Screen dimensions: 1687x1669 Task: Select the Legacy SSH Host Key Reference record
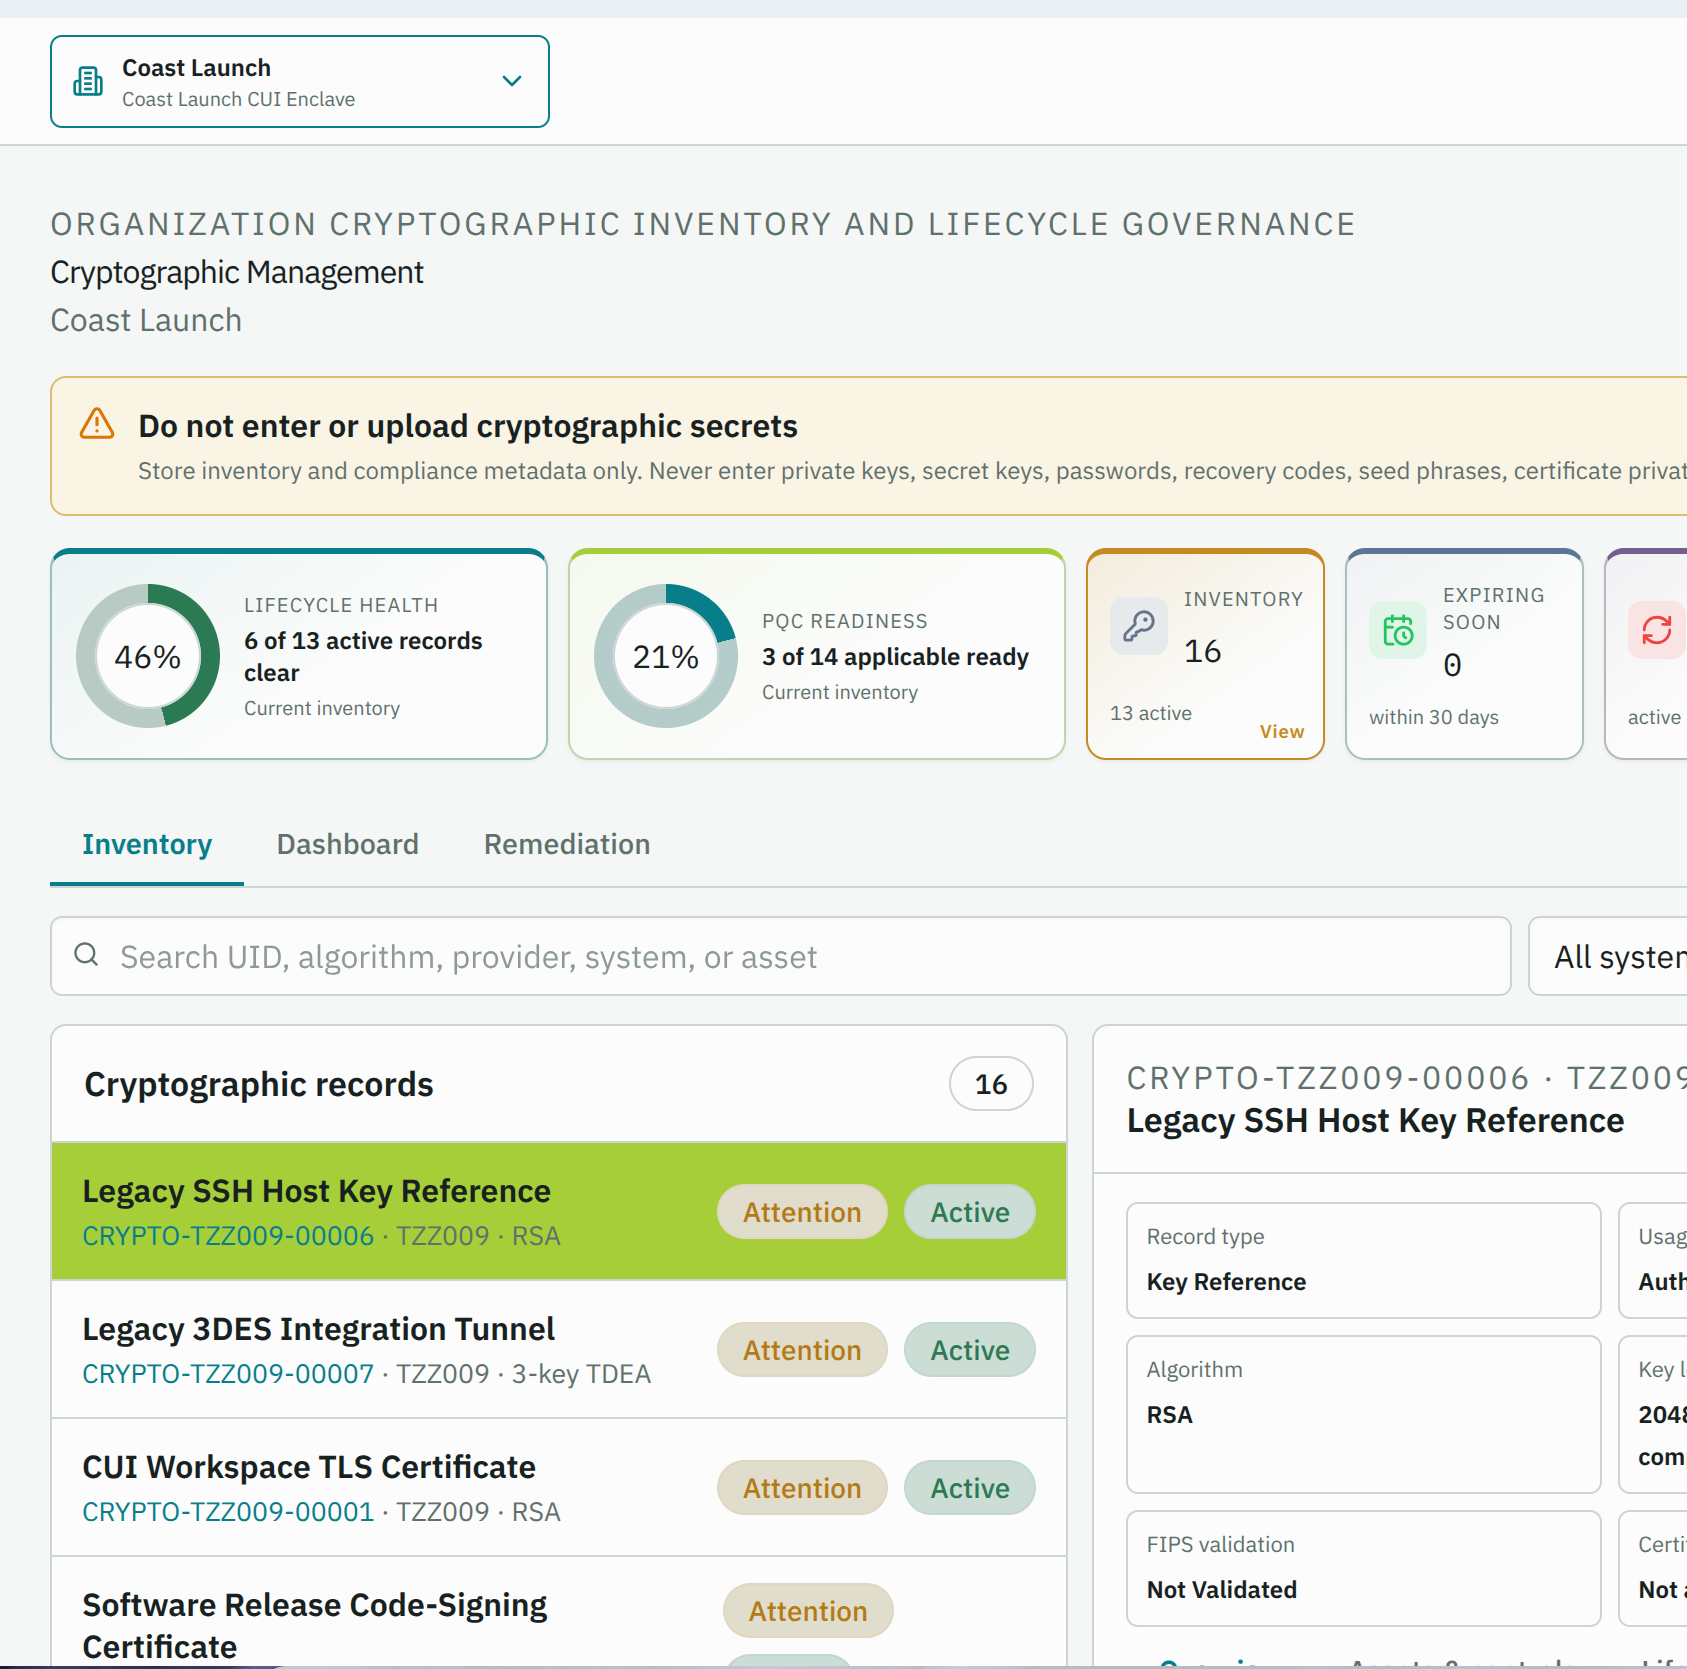[559, 1211]
